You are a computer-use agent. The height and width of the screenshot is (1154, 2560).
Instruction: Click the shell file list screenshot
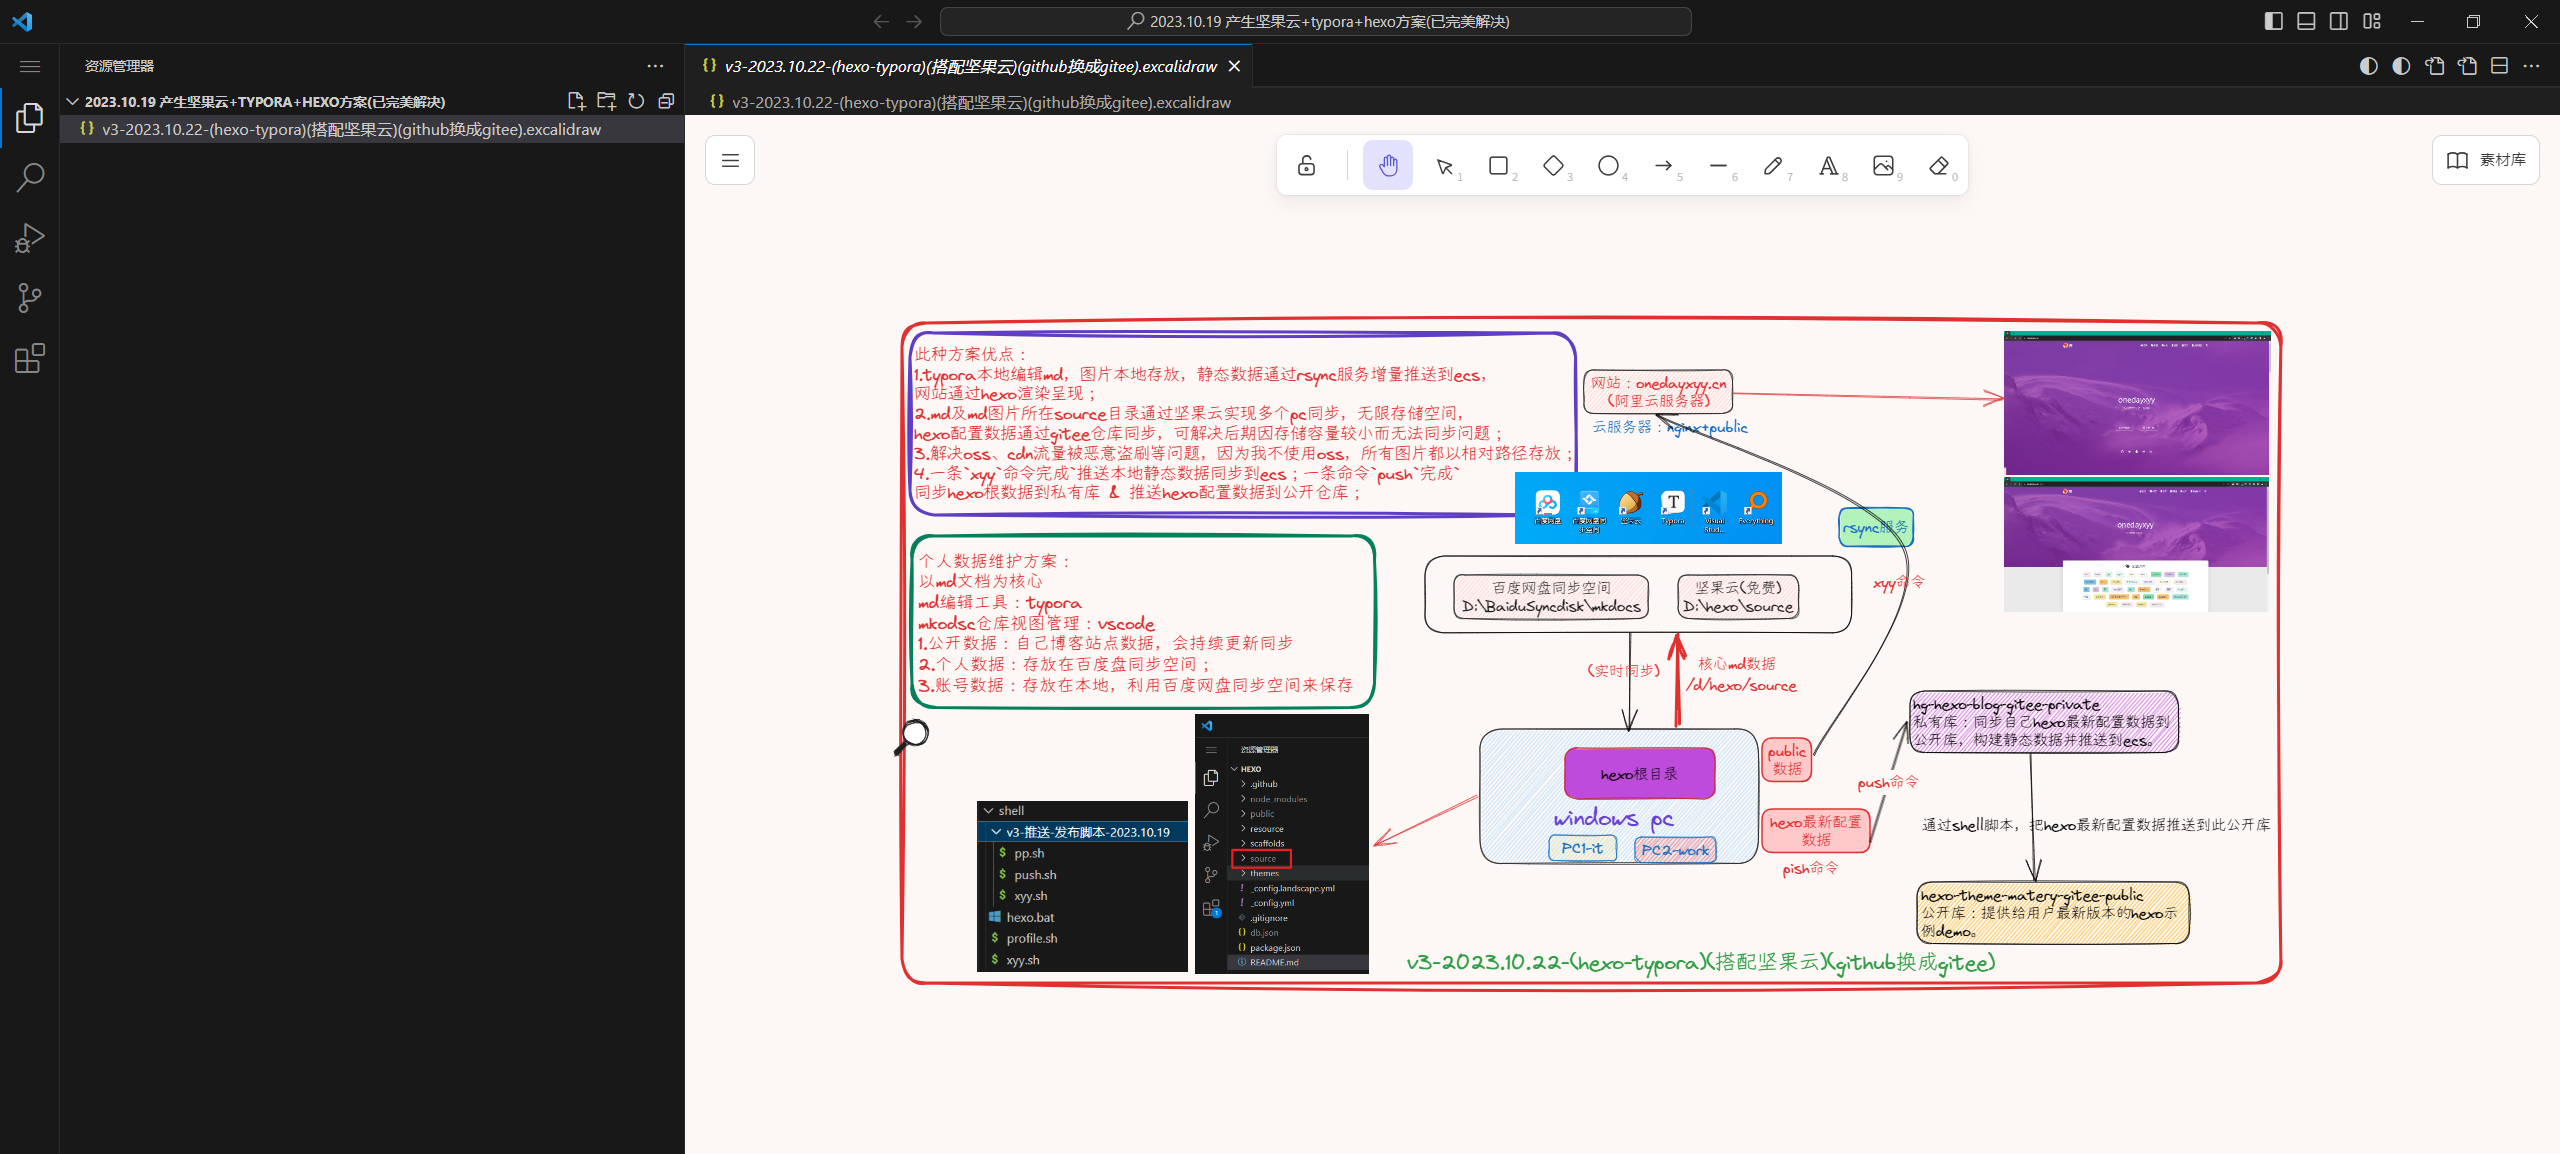coord(1082,885)
